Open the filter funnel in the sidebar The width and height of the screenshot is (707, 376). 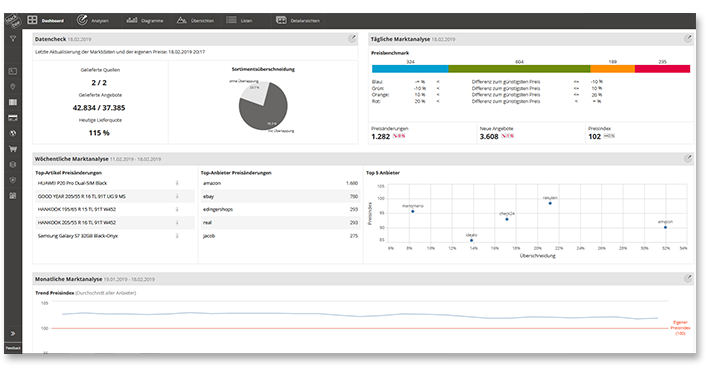[13, 39]
